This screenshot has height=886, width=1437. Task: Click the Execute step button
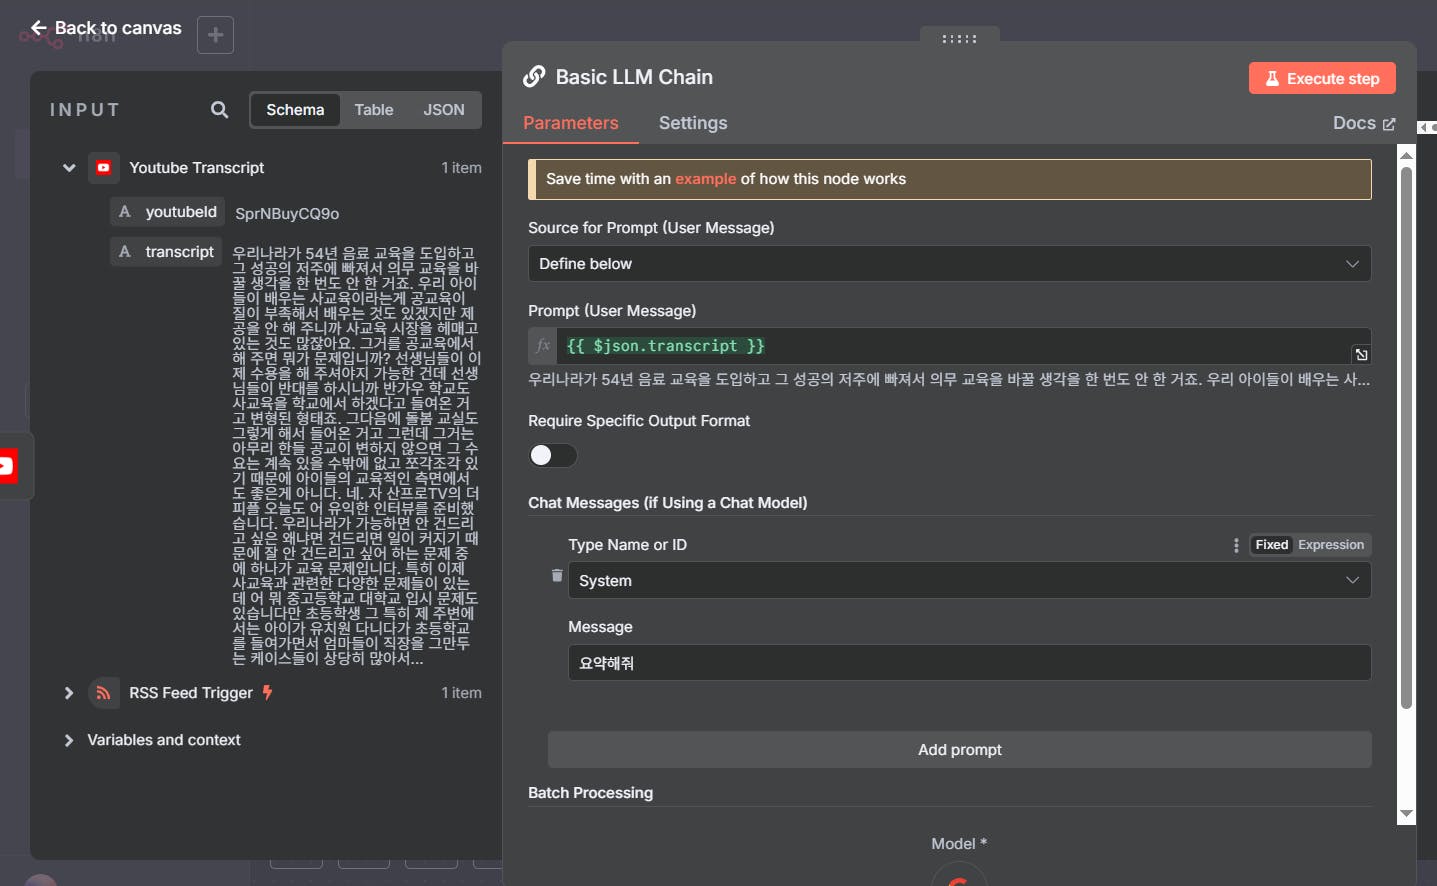tap(1322, 79)
